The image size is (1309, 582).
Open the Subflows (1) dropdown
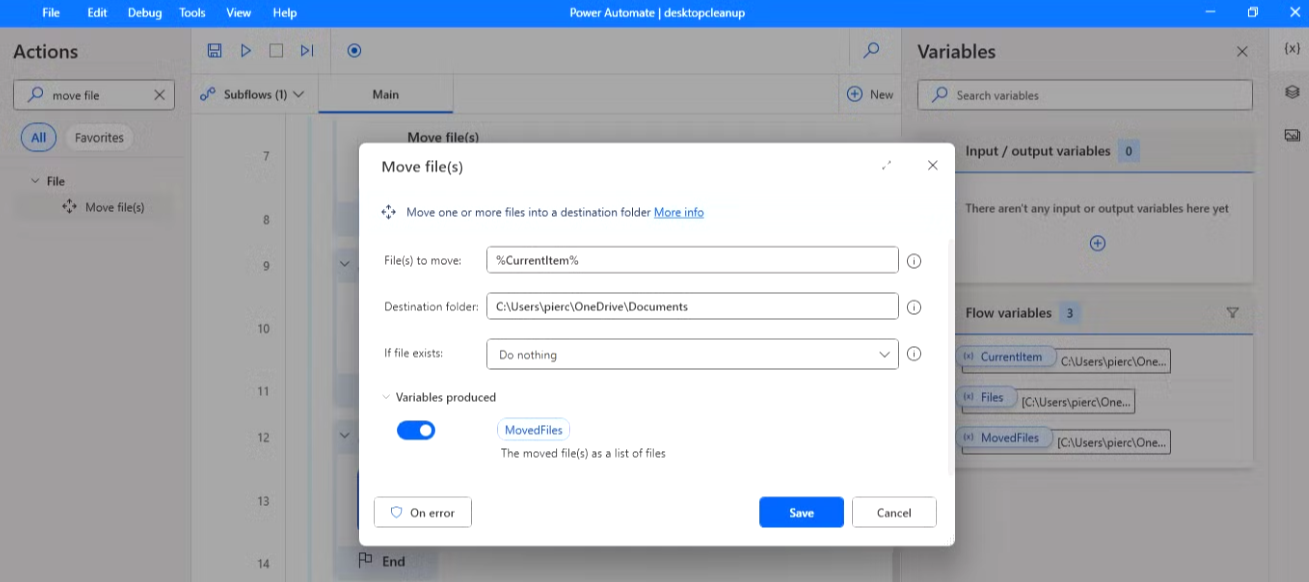pos(252,94)
